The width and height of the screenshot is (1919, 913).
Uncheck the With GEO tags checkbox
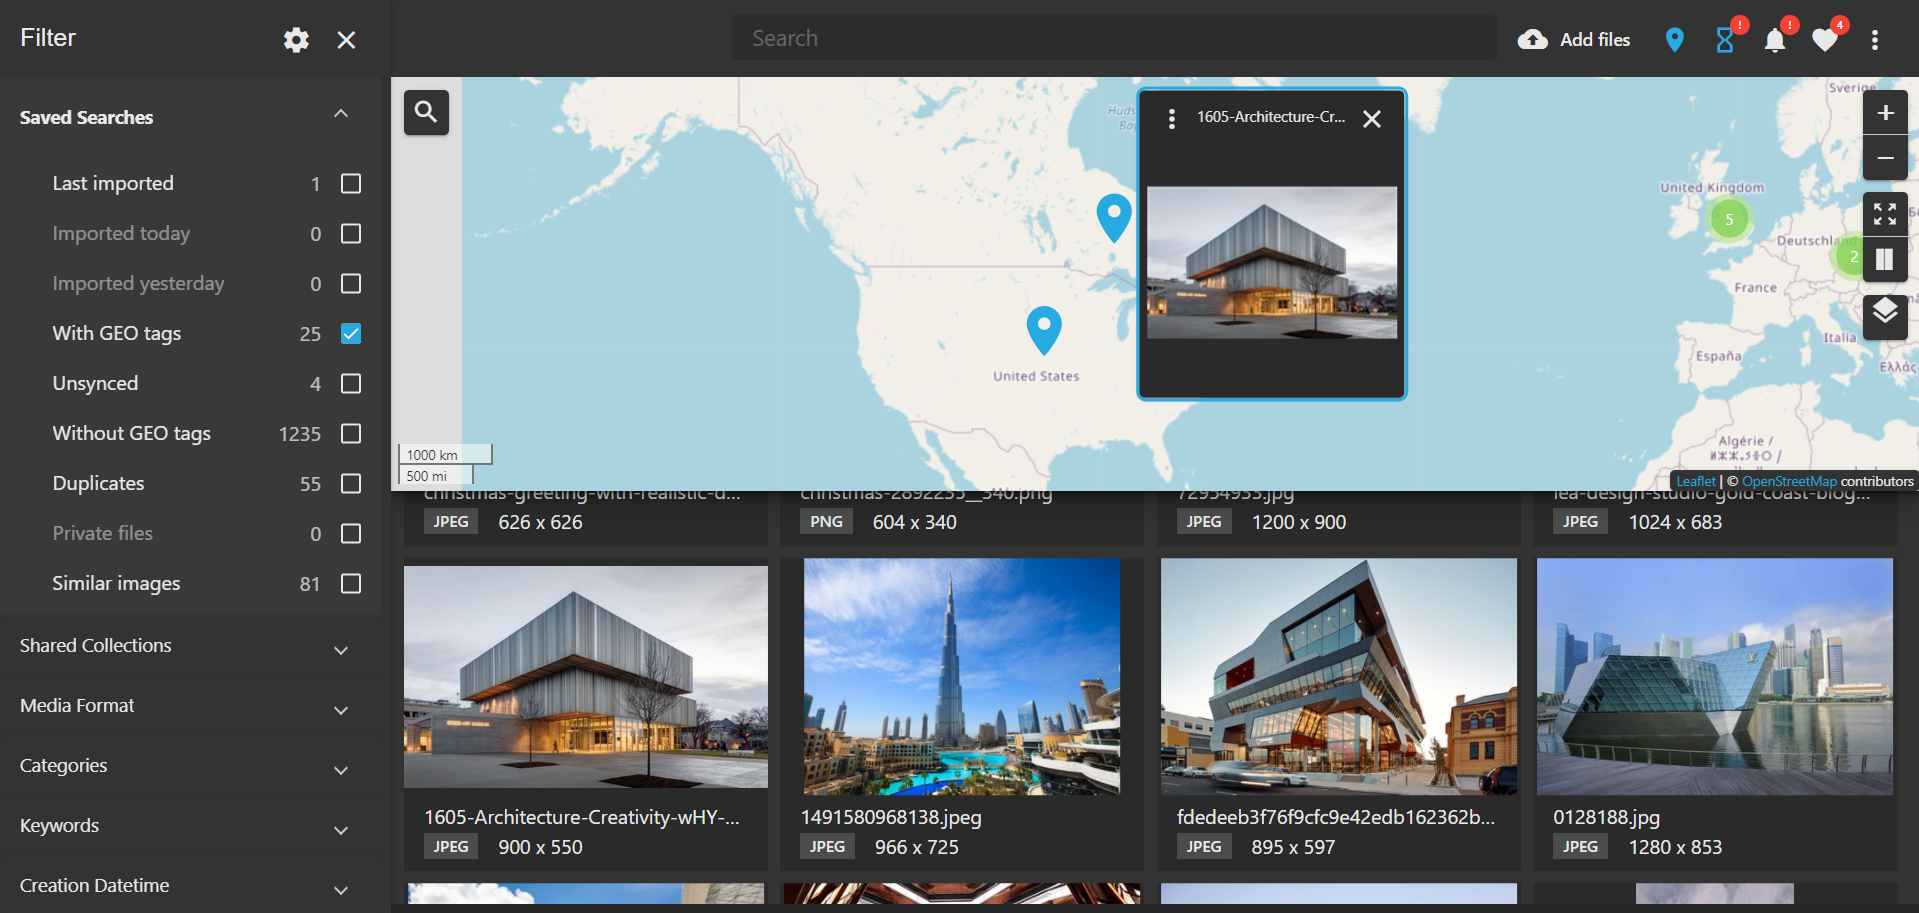[x=351, y=334]
